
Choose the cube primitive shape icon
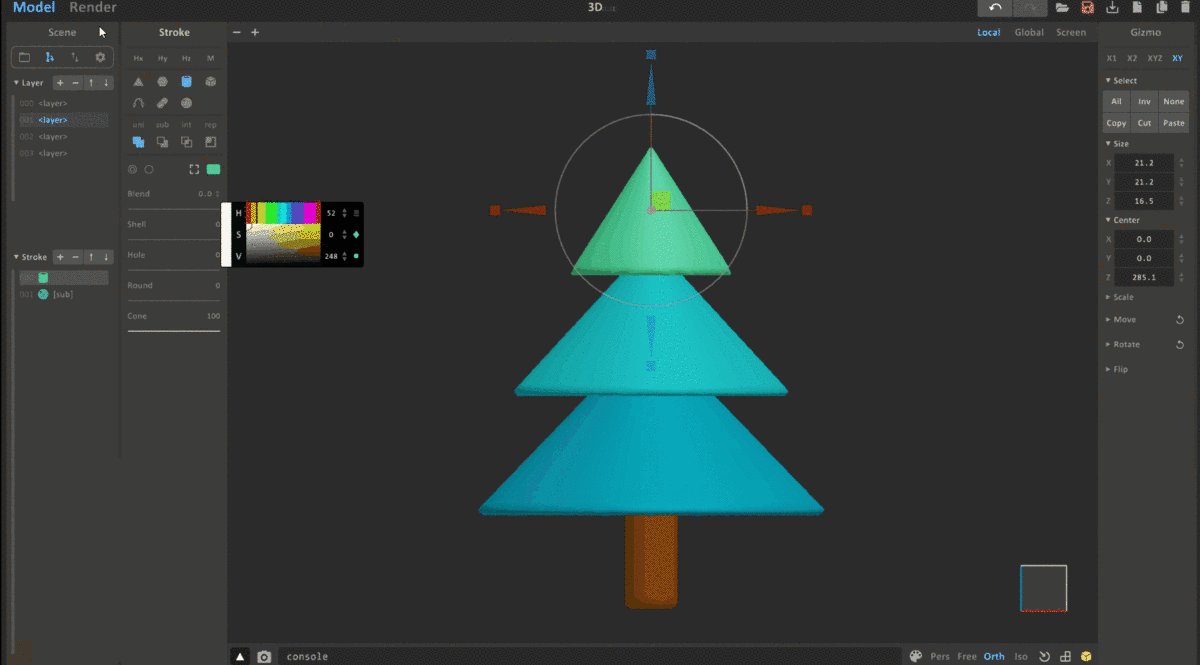pos(210,82)
